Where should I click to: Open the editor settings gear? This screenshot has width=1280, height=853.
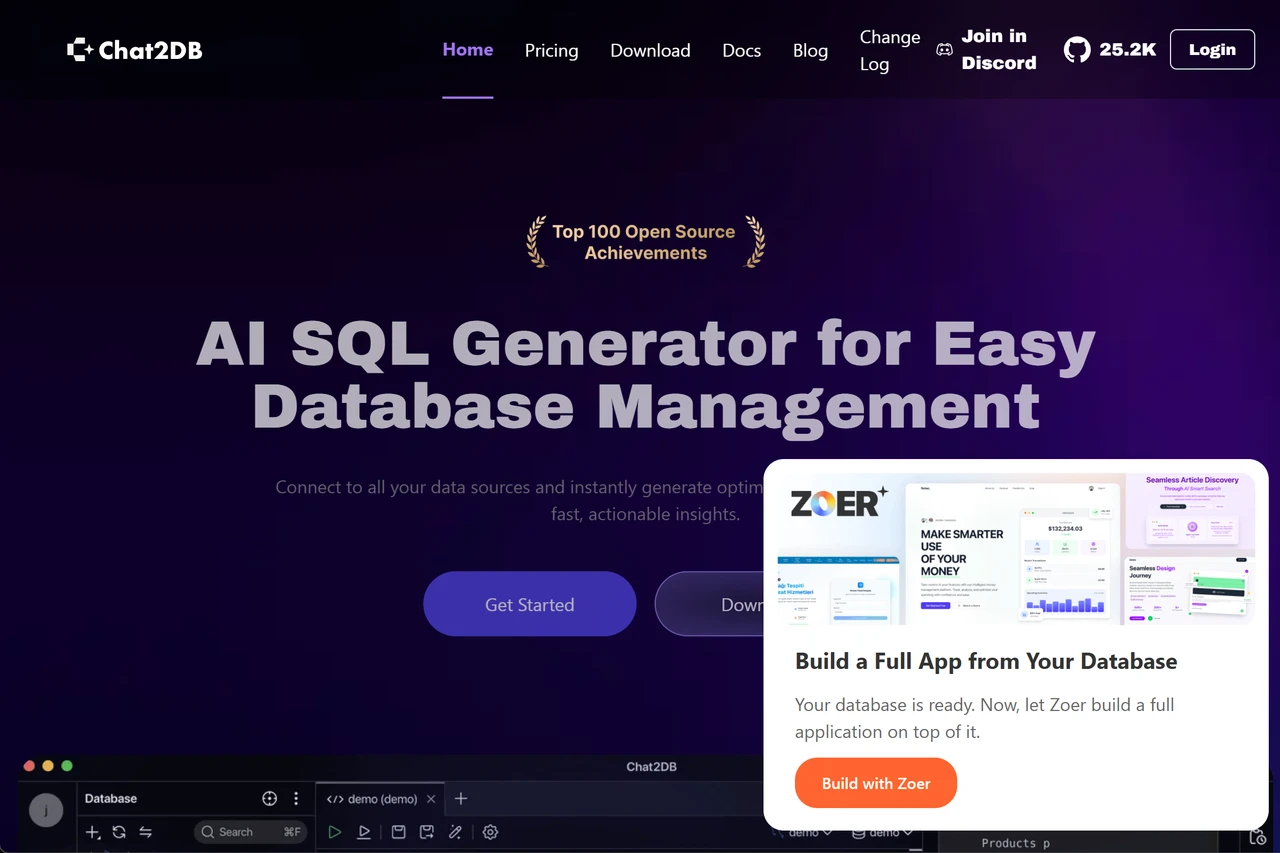coord(490,832)
